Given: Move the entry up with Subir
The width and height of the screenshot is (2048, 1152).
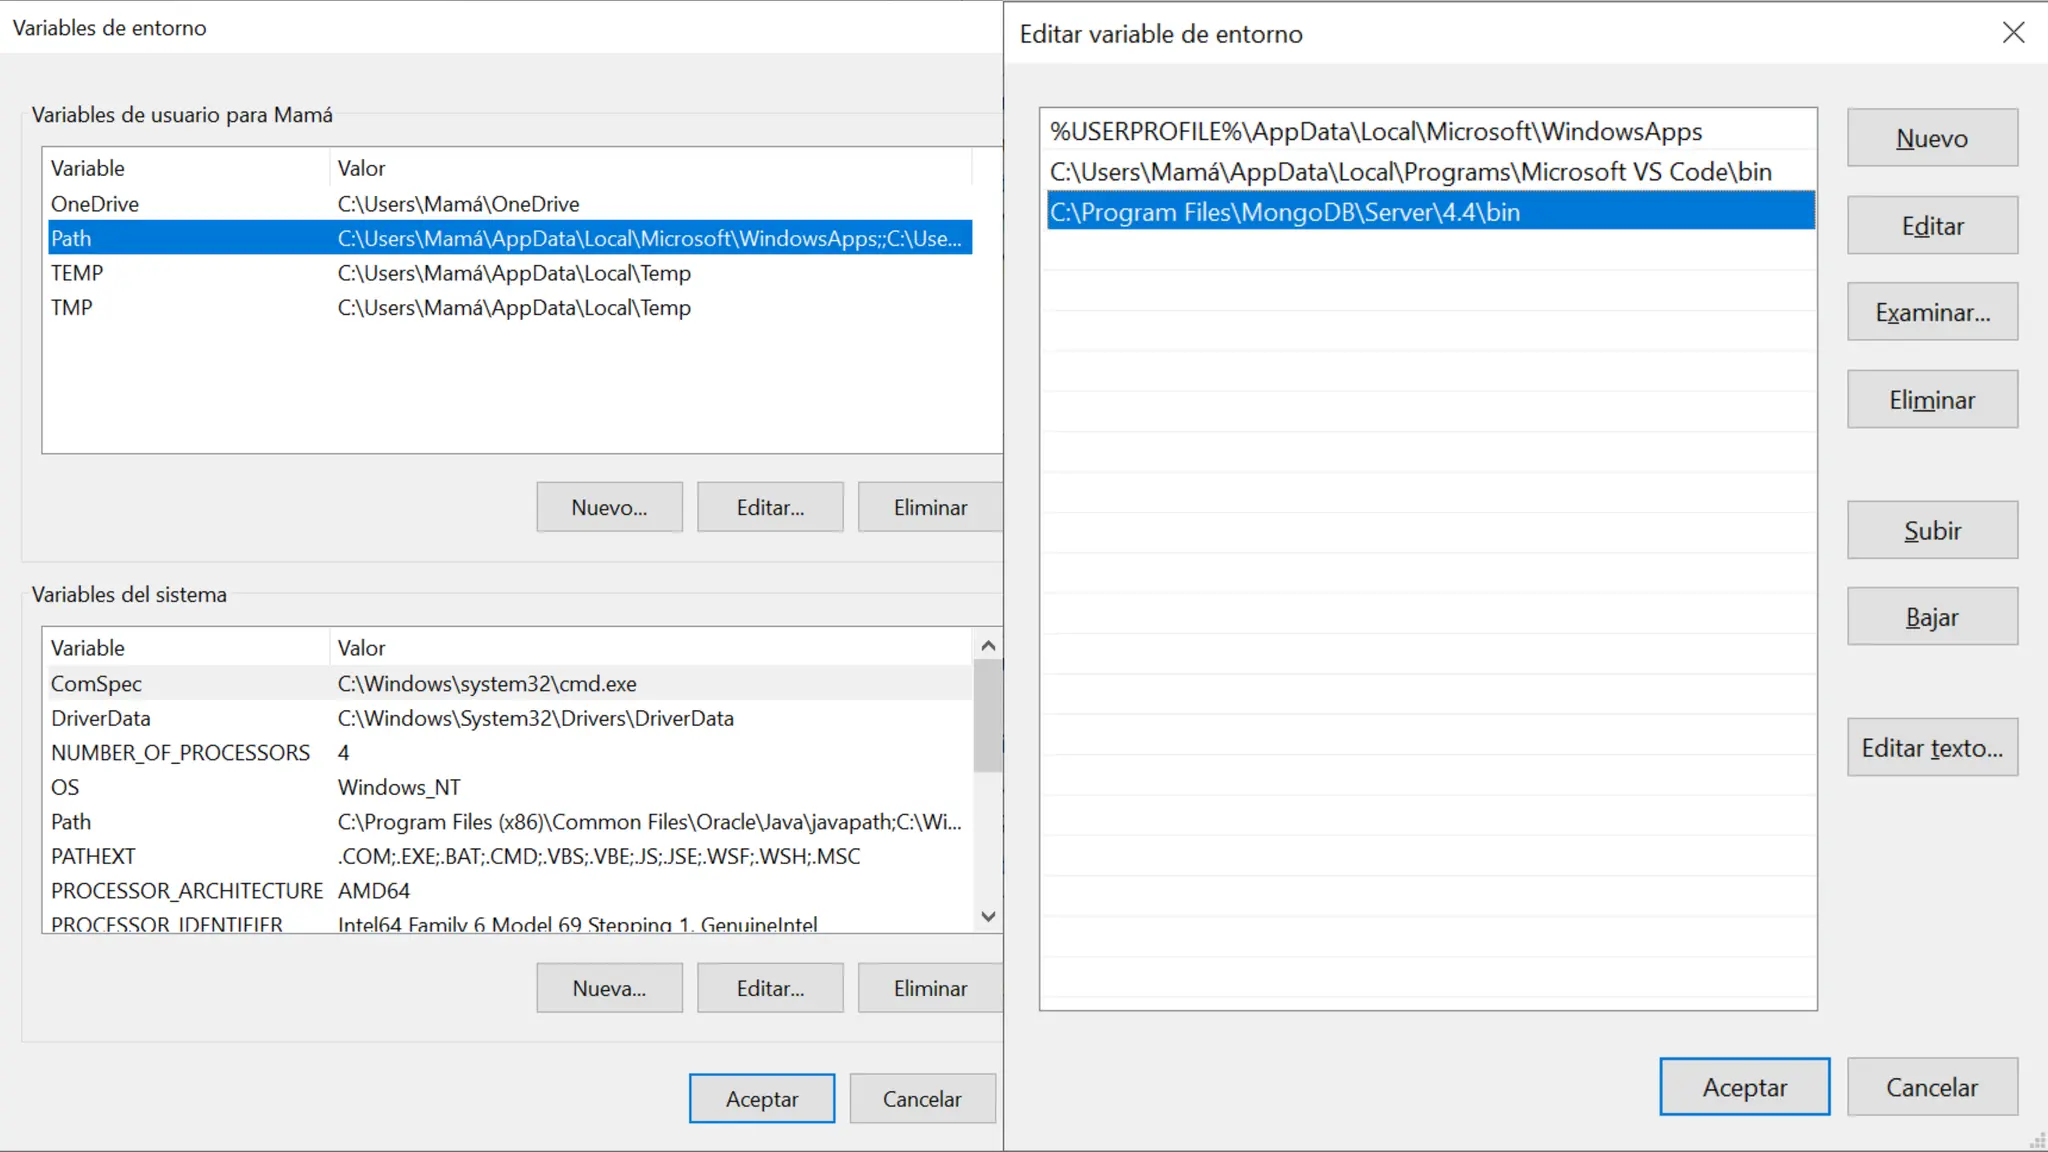Looking at the screenshot, I should [x=1931, y=530].
